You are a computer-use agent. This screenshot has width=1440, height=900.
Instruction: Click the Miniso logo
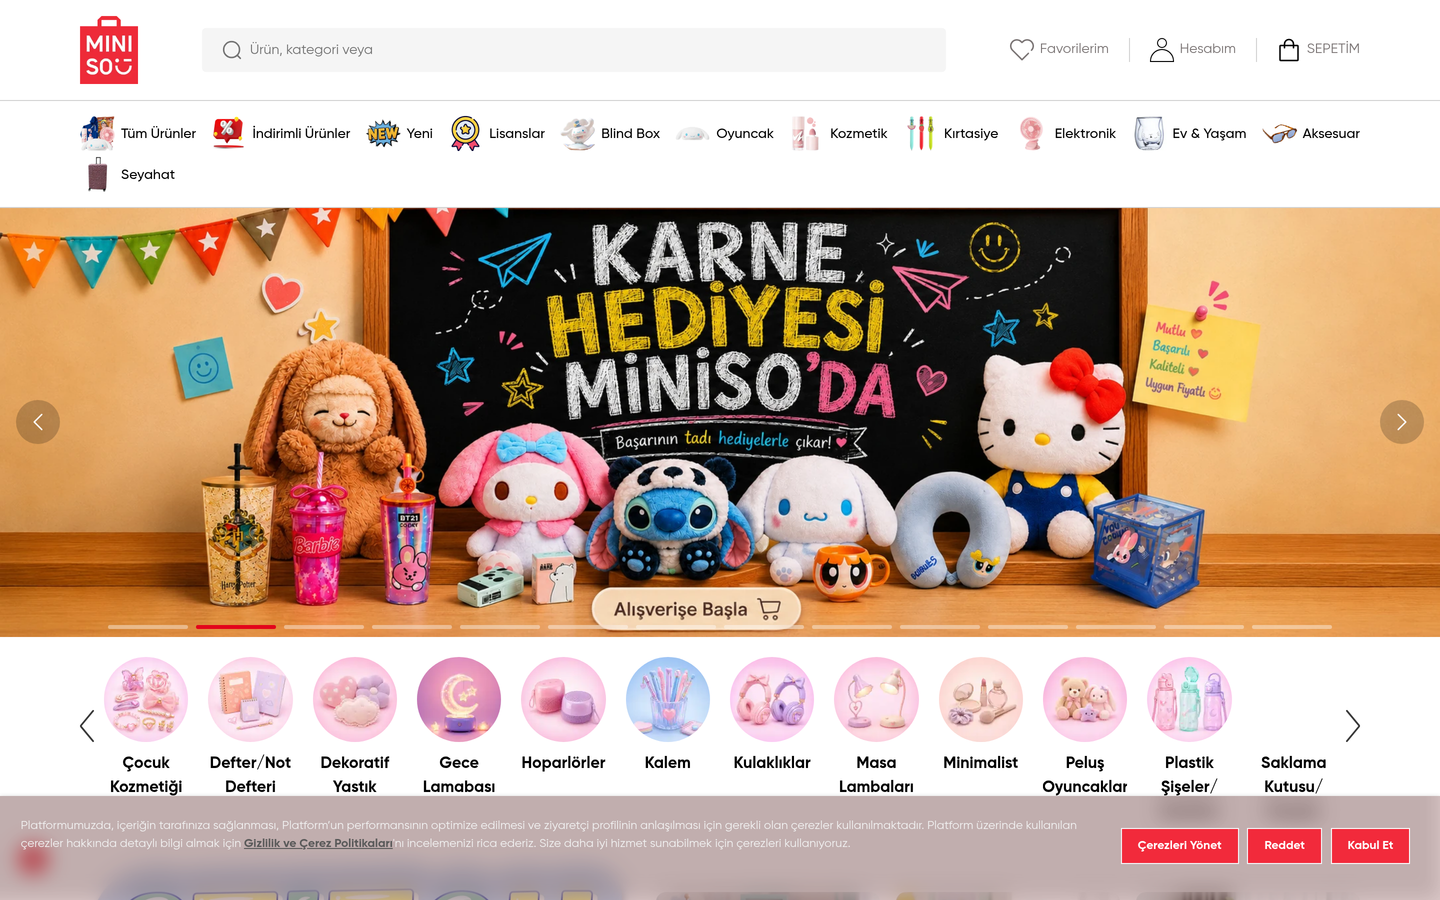tap(109, 50)
